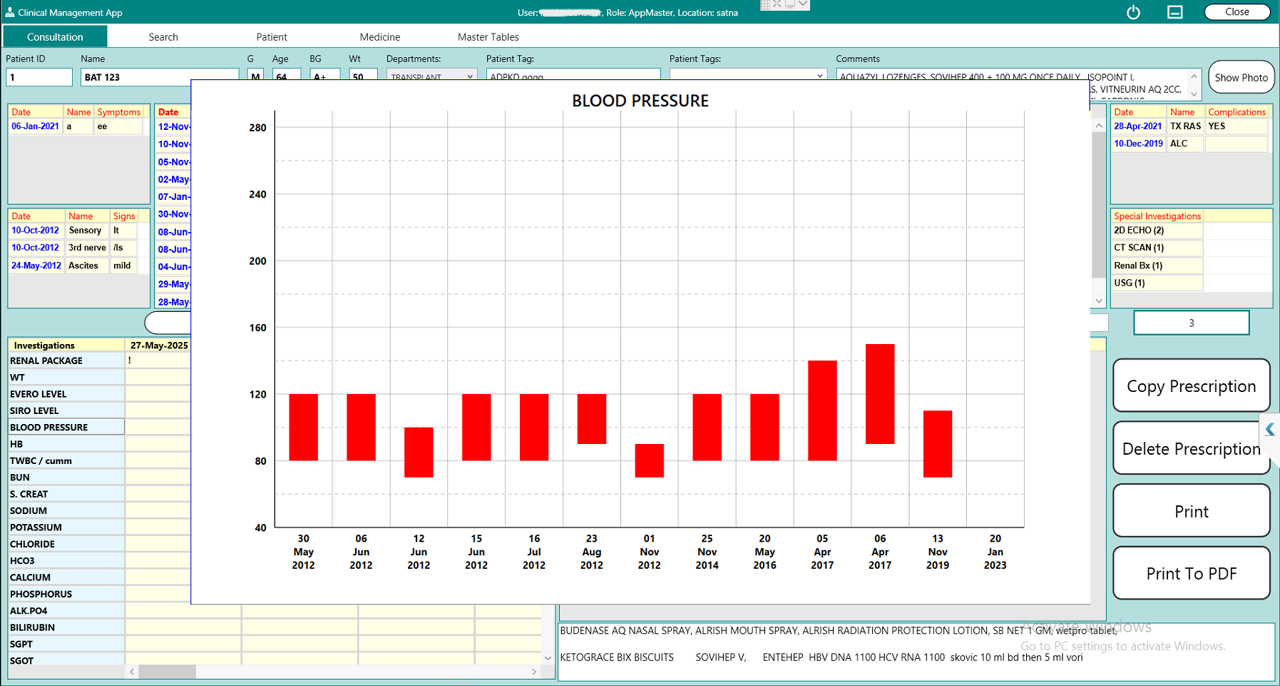Open the Renal Bx (1) entry
The width and height of the screenshot is (1280, 686).
(x=1157, y=265)
